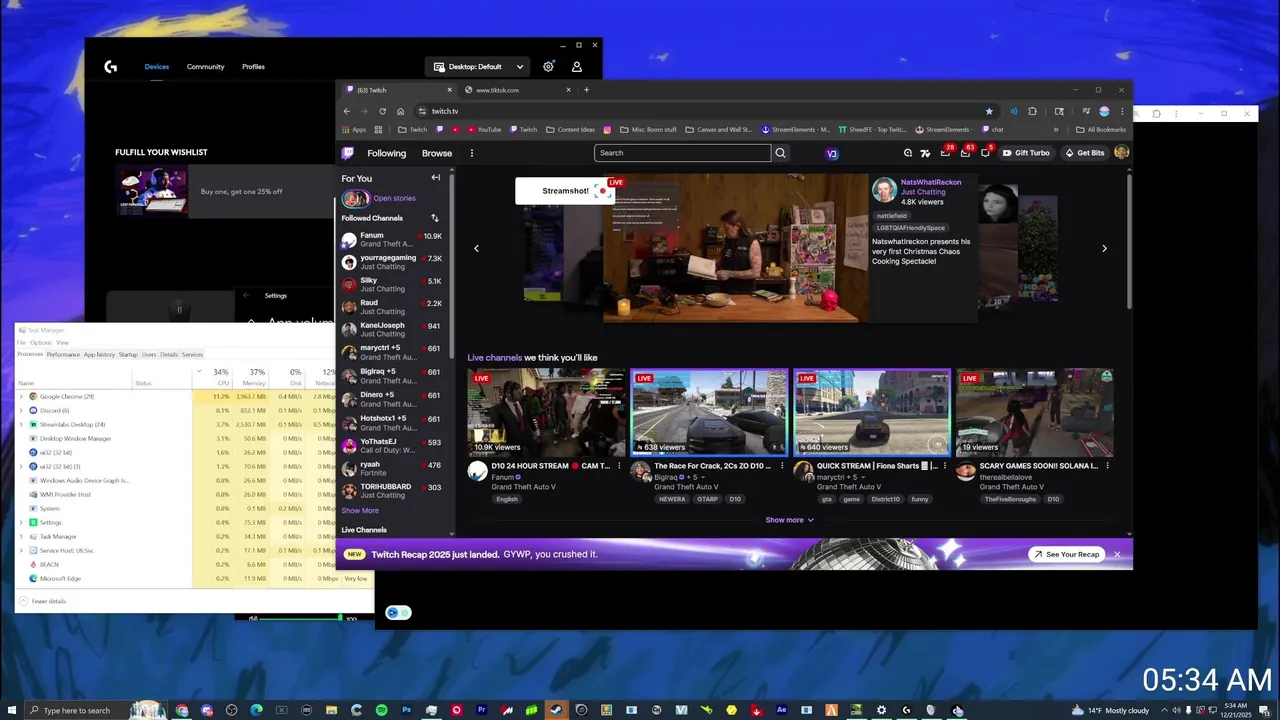Open YouTube bookmark in bookmarks bar
The width and height of the screenshot is (1280, 720).
tap(483, 129)
